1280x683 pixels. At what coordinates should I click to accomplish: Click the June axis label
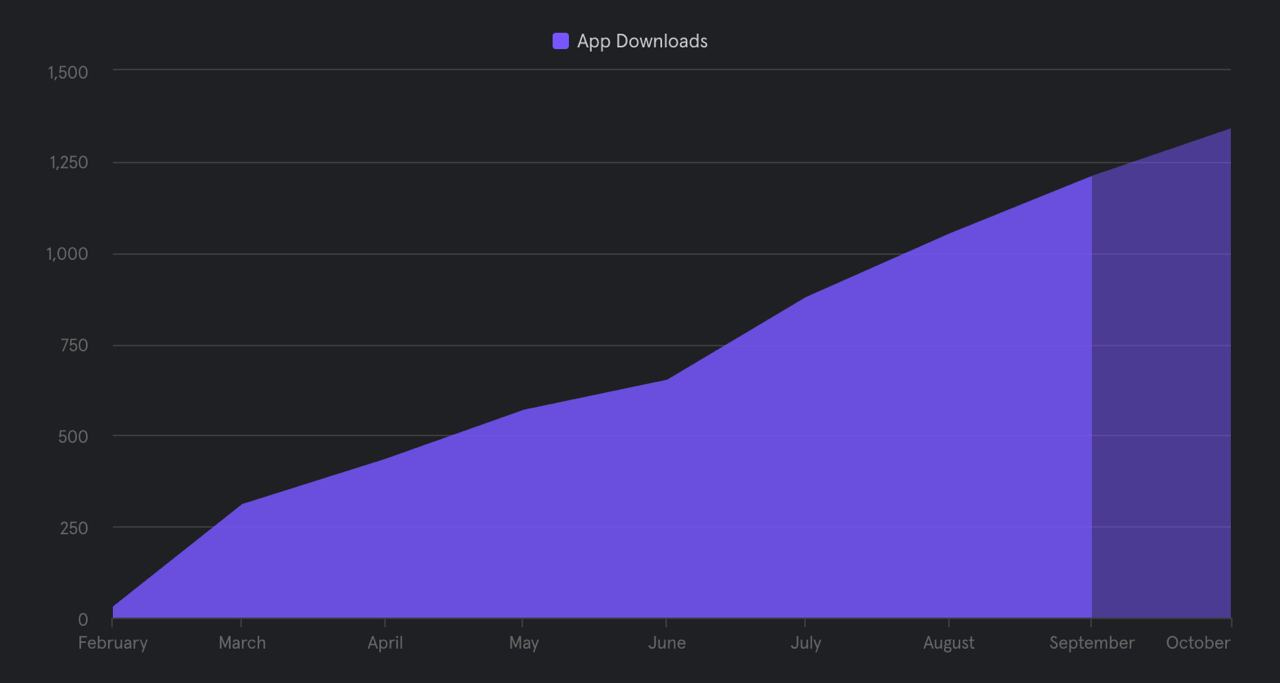(x=667, y=643)
